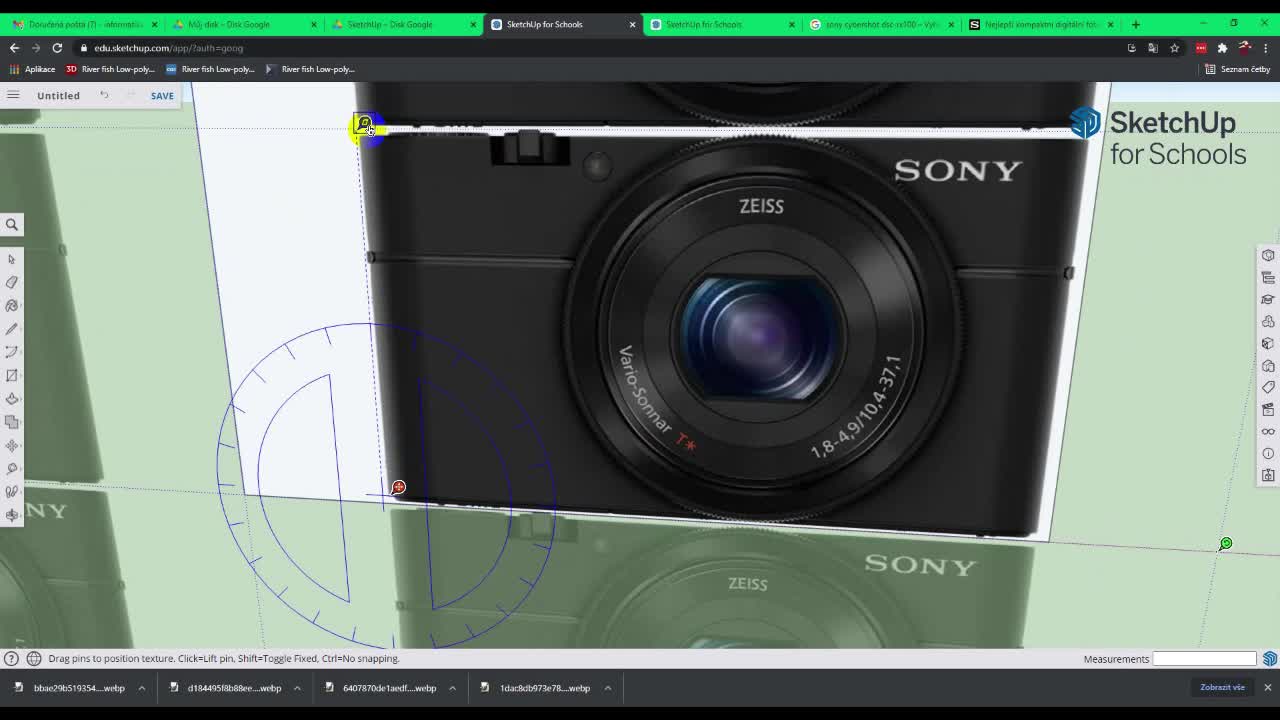Open the Model Info panel

coord(1268,453)
